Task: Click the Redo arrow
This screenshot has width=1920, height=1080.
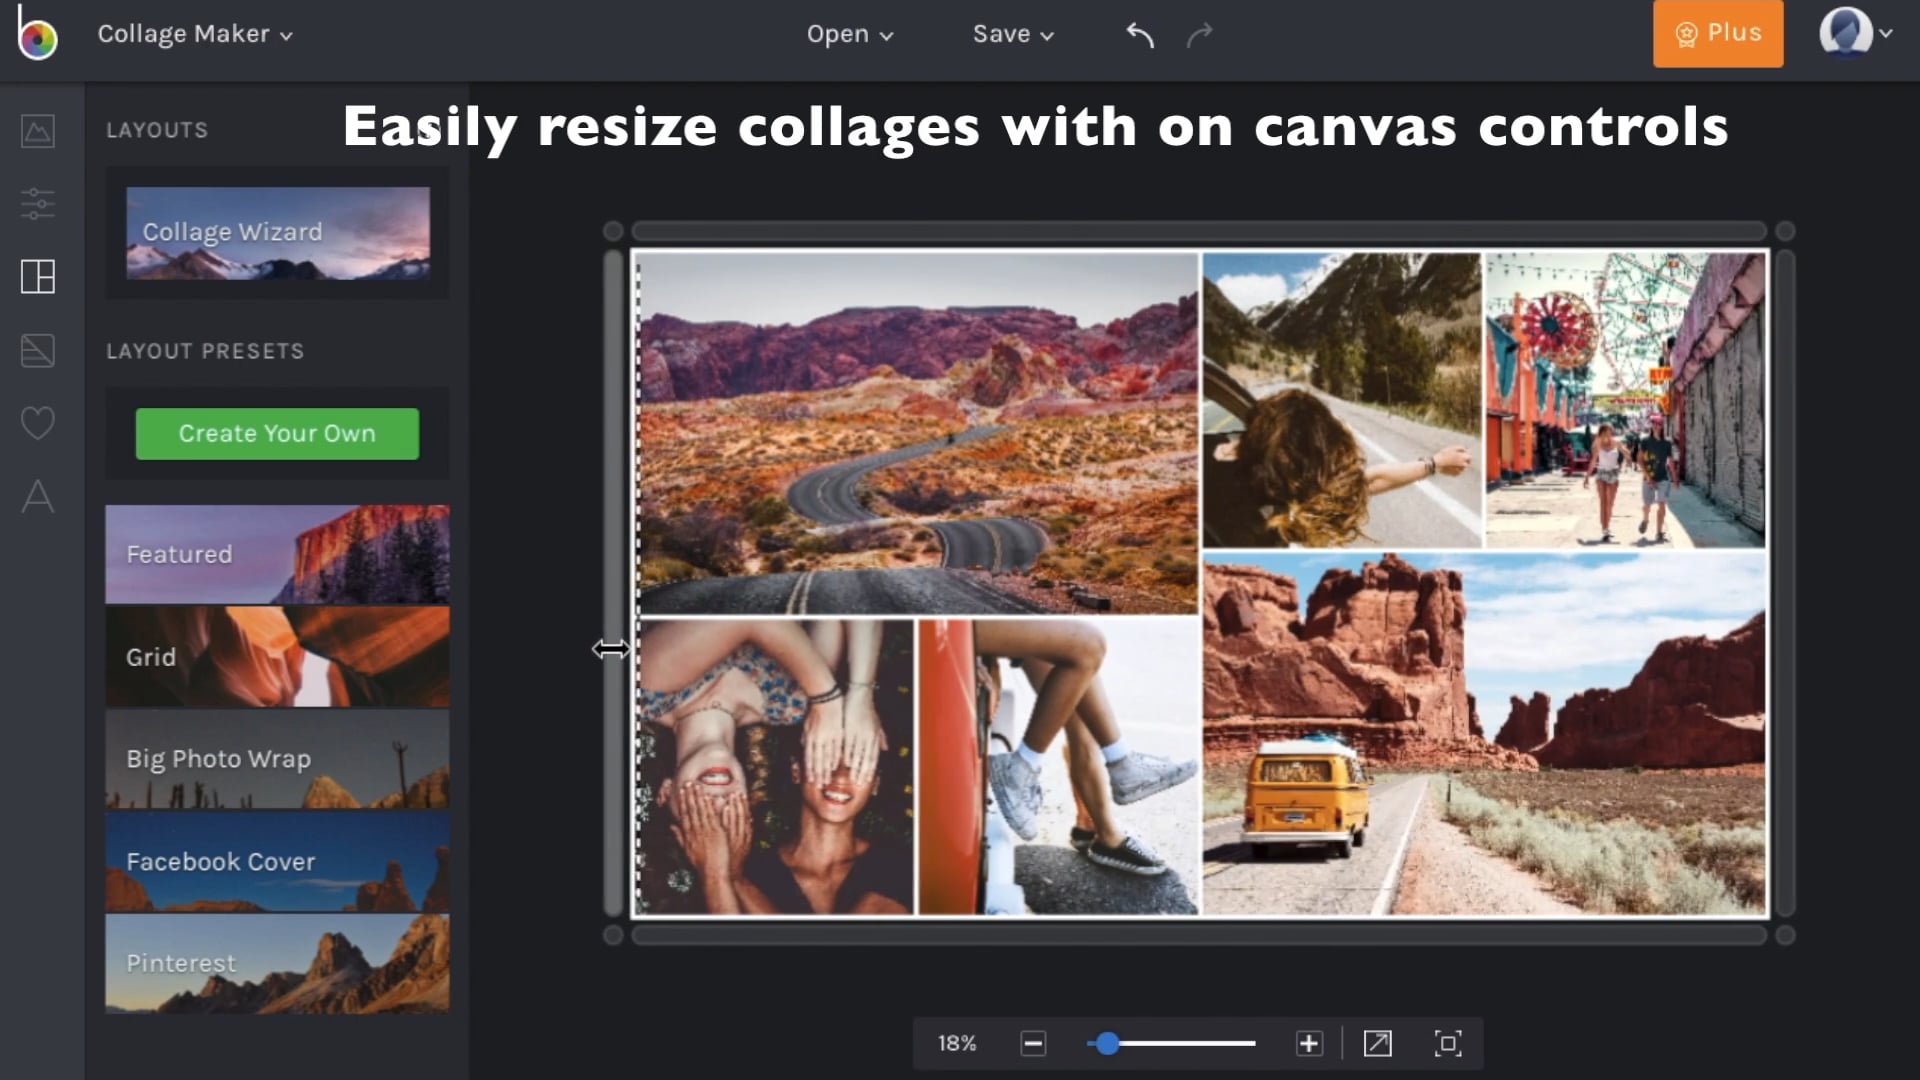Action: tap(1199, 35)
